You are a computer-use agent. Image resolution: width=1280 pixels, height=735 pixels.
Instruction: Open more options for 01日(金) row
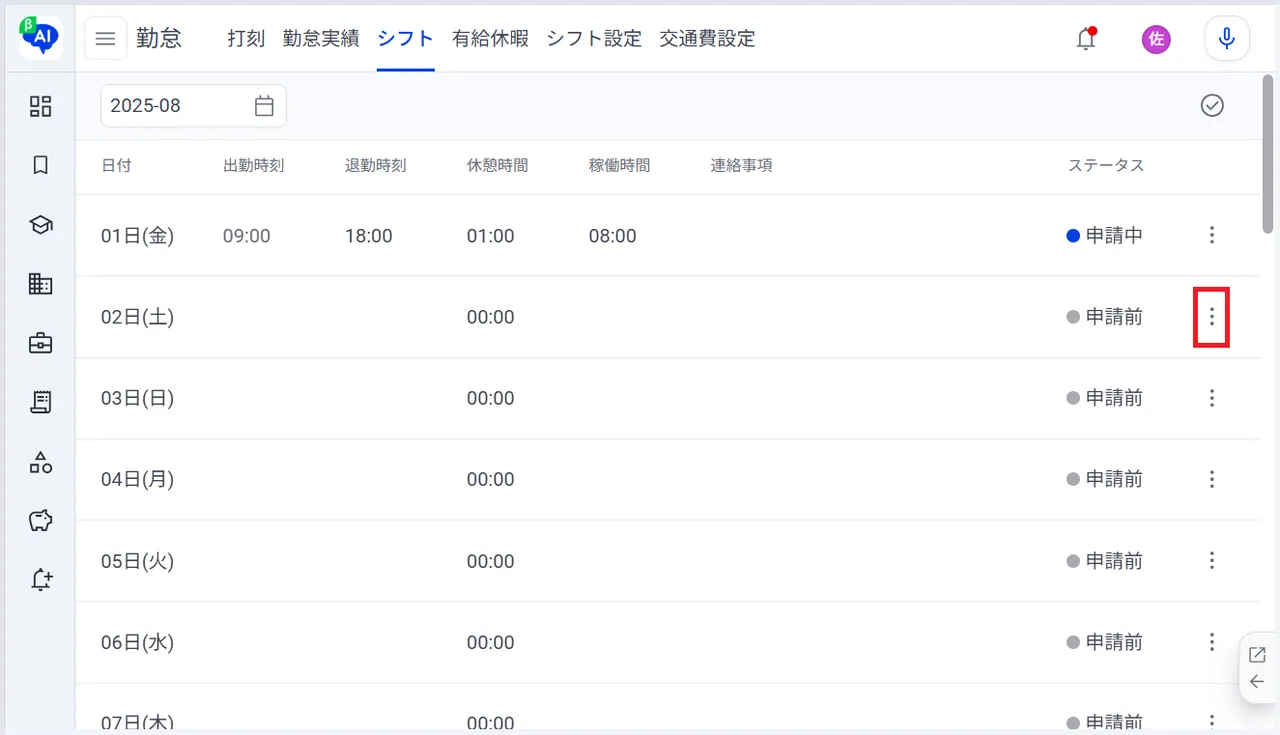pos(1212,235)
